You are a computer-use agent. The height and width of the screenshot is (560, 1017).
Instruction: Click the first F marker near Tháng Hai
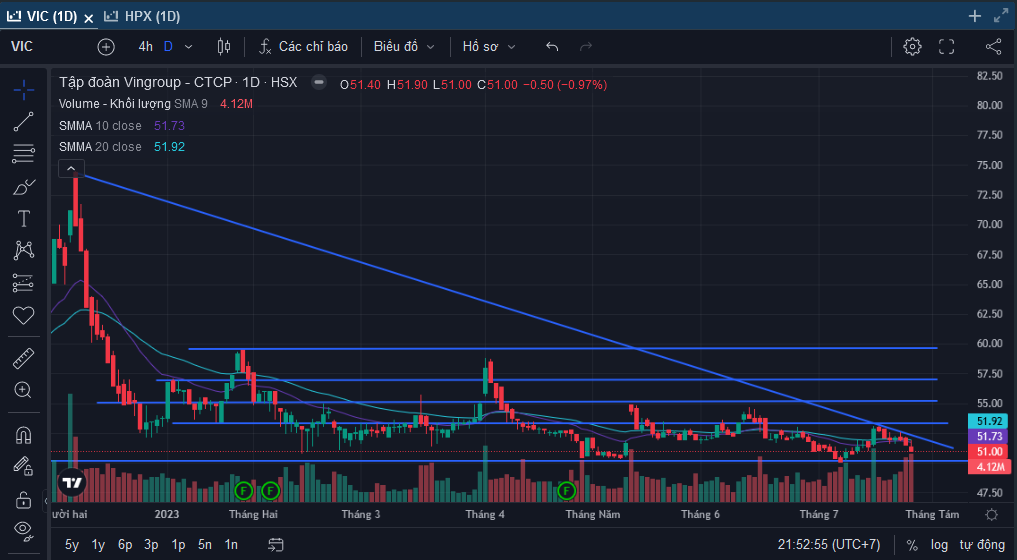point(243,491)
